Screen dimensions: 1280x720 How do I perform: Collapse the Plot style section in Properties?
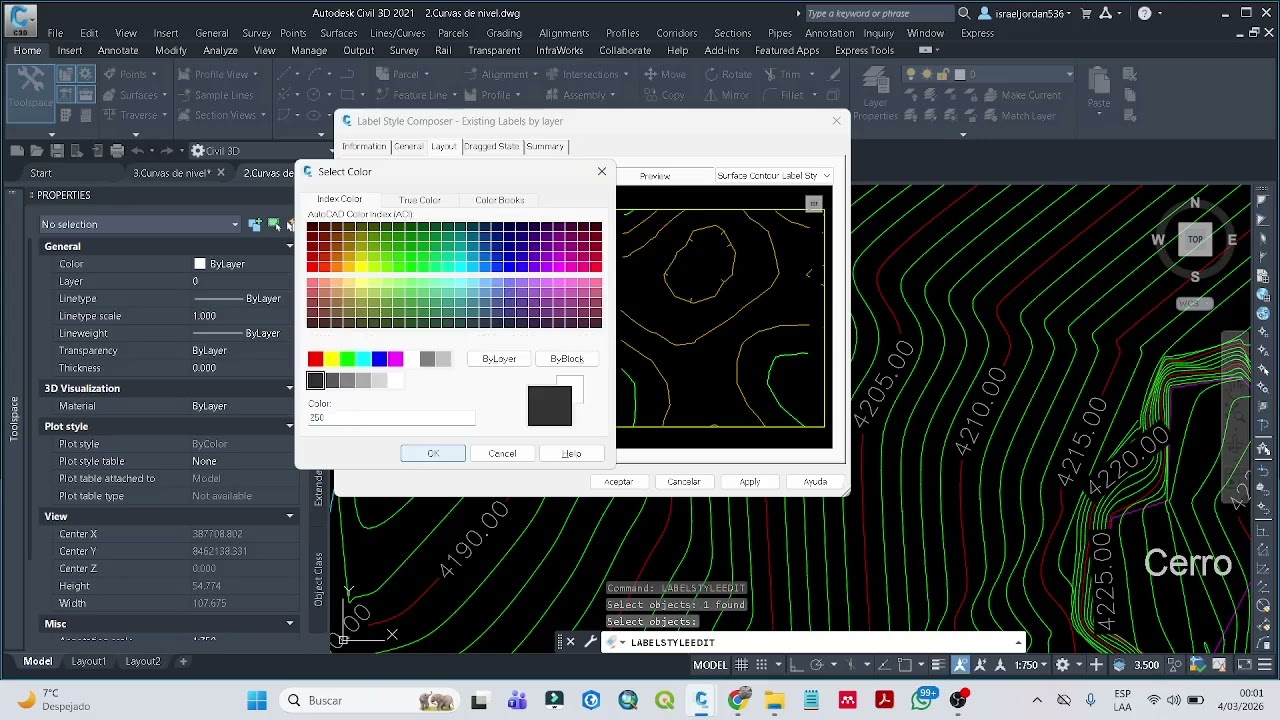click(x=290, y=426)
